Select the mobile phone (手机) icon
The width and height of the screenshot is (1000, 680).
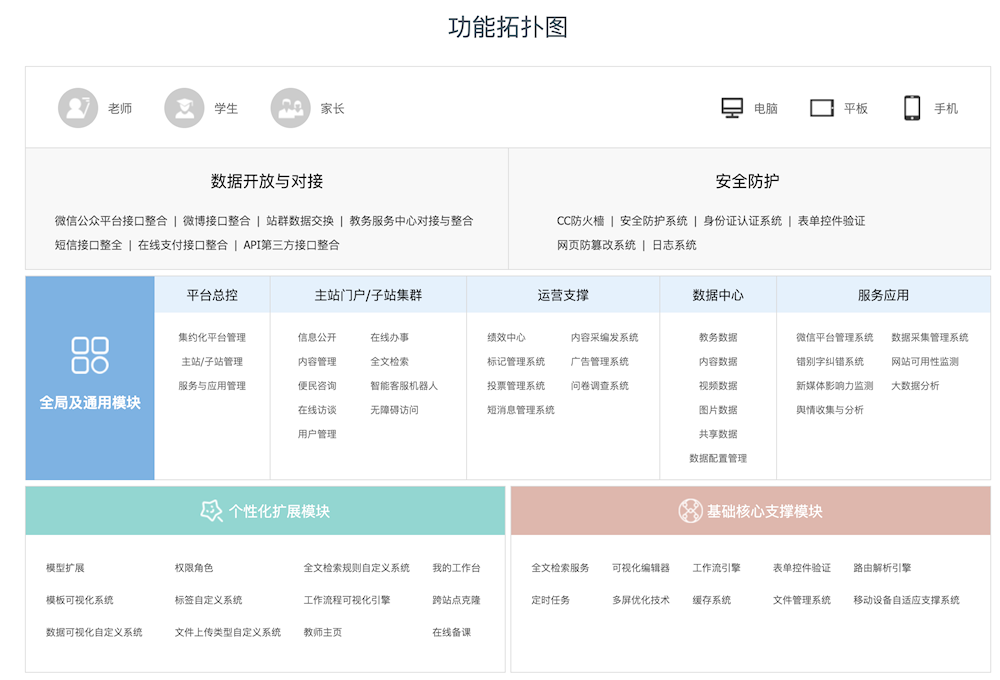(x=912, y=108)
